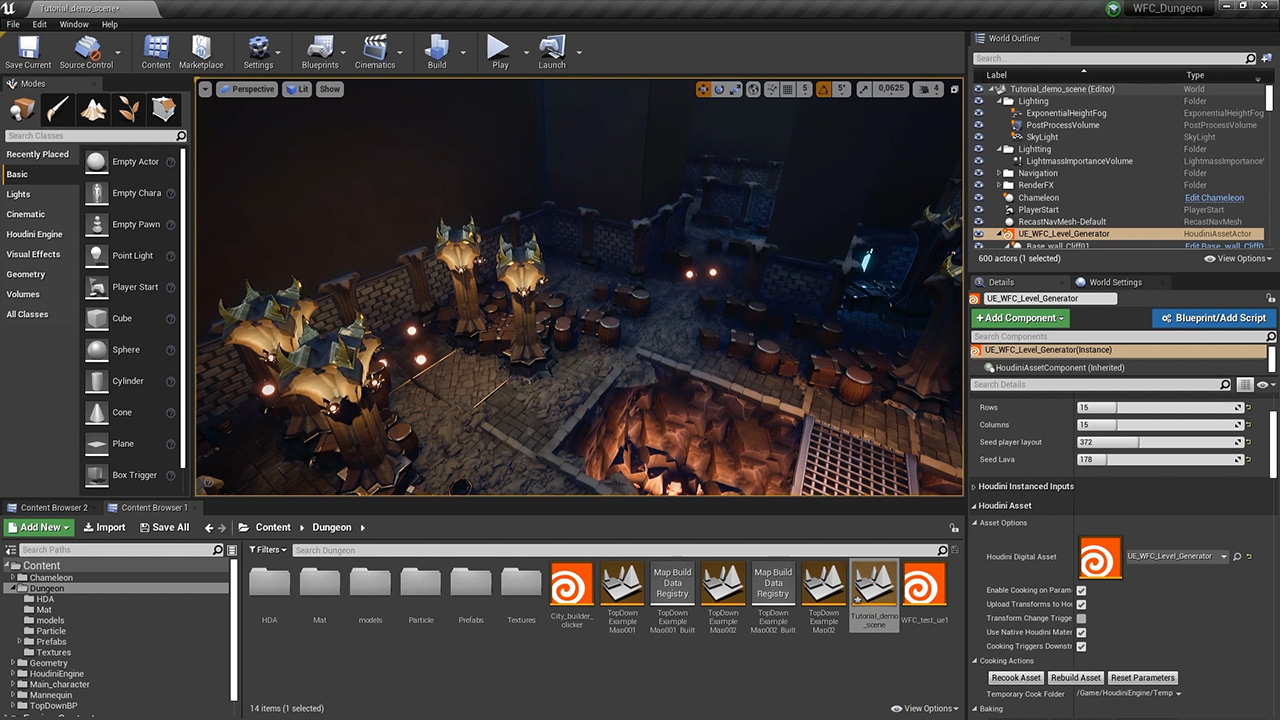This screenshot has width=1280, height=720.
Task: Select the Landscape mode icon
Action: 93,109
